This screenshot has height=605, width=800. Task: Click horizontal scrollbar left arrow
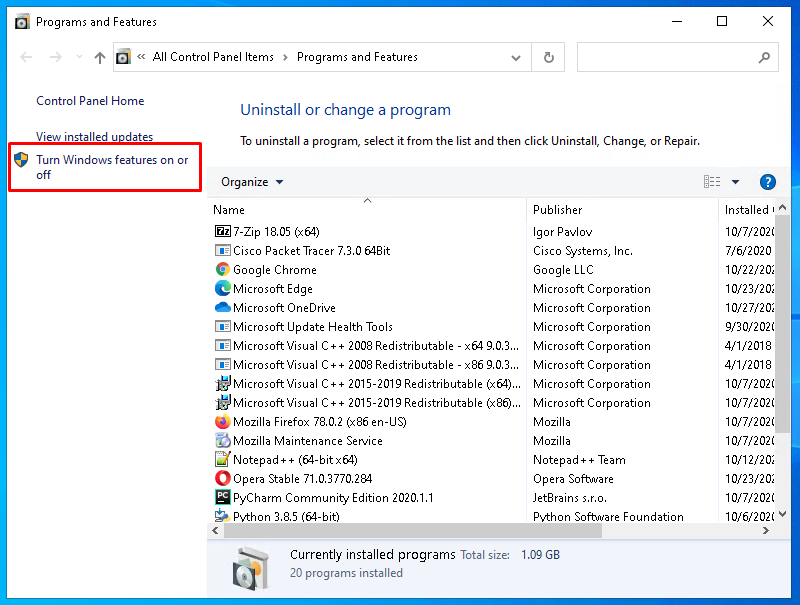[215, 531]
